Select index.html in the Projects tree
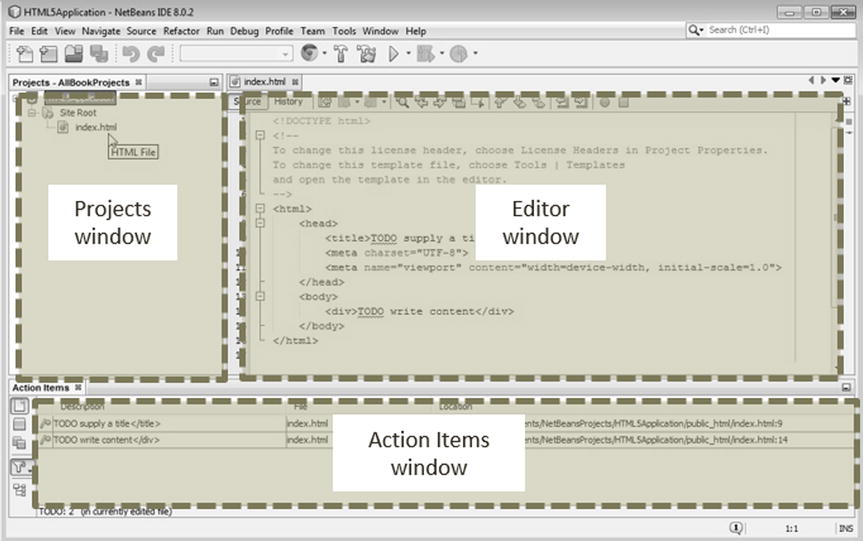Viewport: 863px width, 541px height. pos(96,127)
